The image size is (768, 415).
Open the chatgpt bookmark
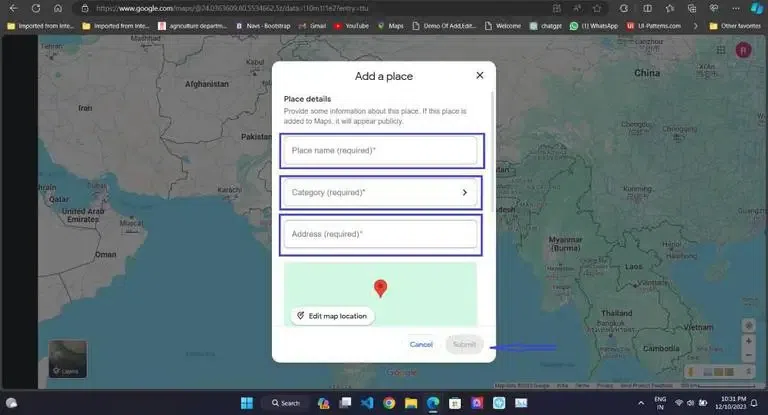546,26
